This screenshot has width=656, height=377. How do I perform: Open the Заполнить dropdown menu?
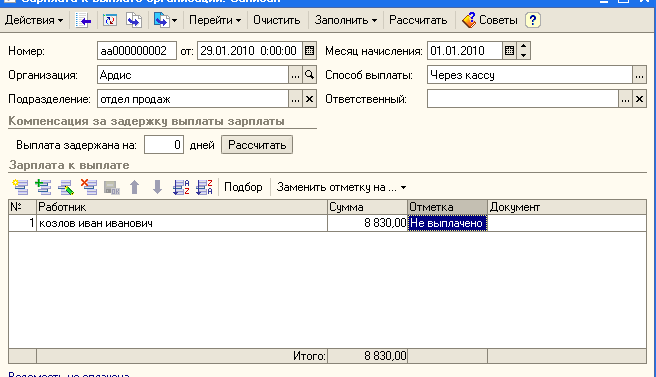click(x=346, y=20)
